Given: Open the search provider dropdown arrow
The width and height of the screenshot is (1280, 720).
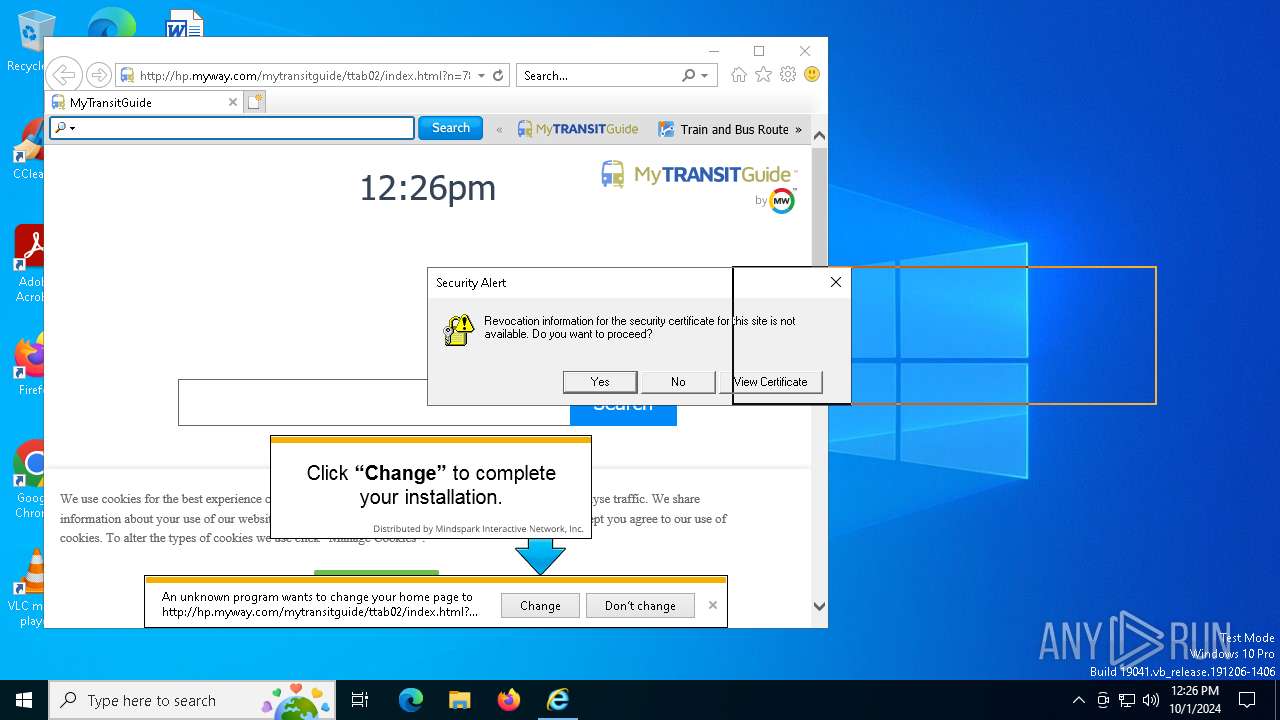Looking at the screenshot, I should click(704, 75).
